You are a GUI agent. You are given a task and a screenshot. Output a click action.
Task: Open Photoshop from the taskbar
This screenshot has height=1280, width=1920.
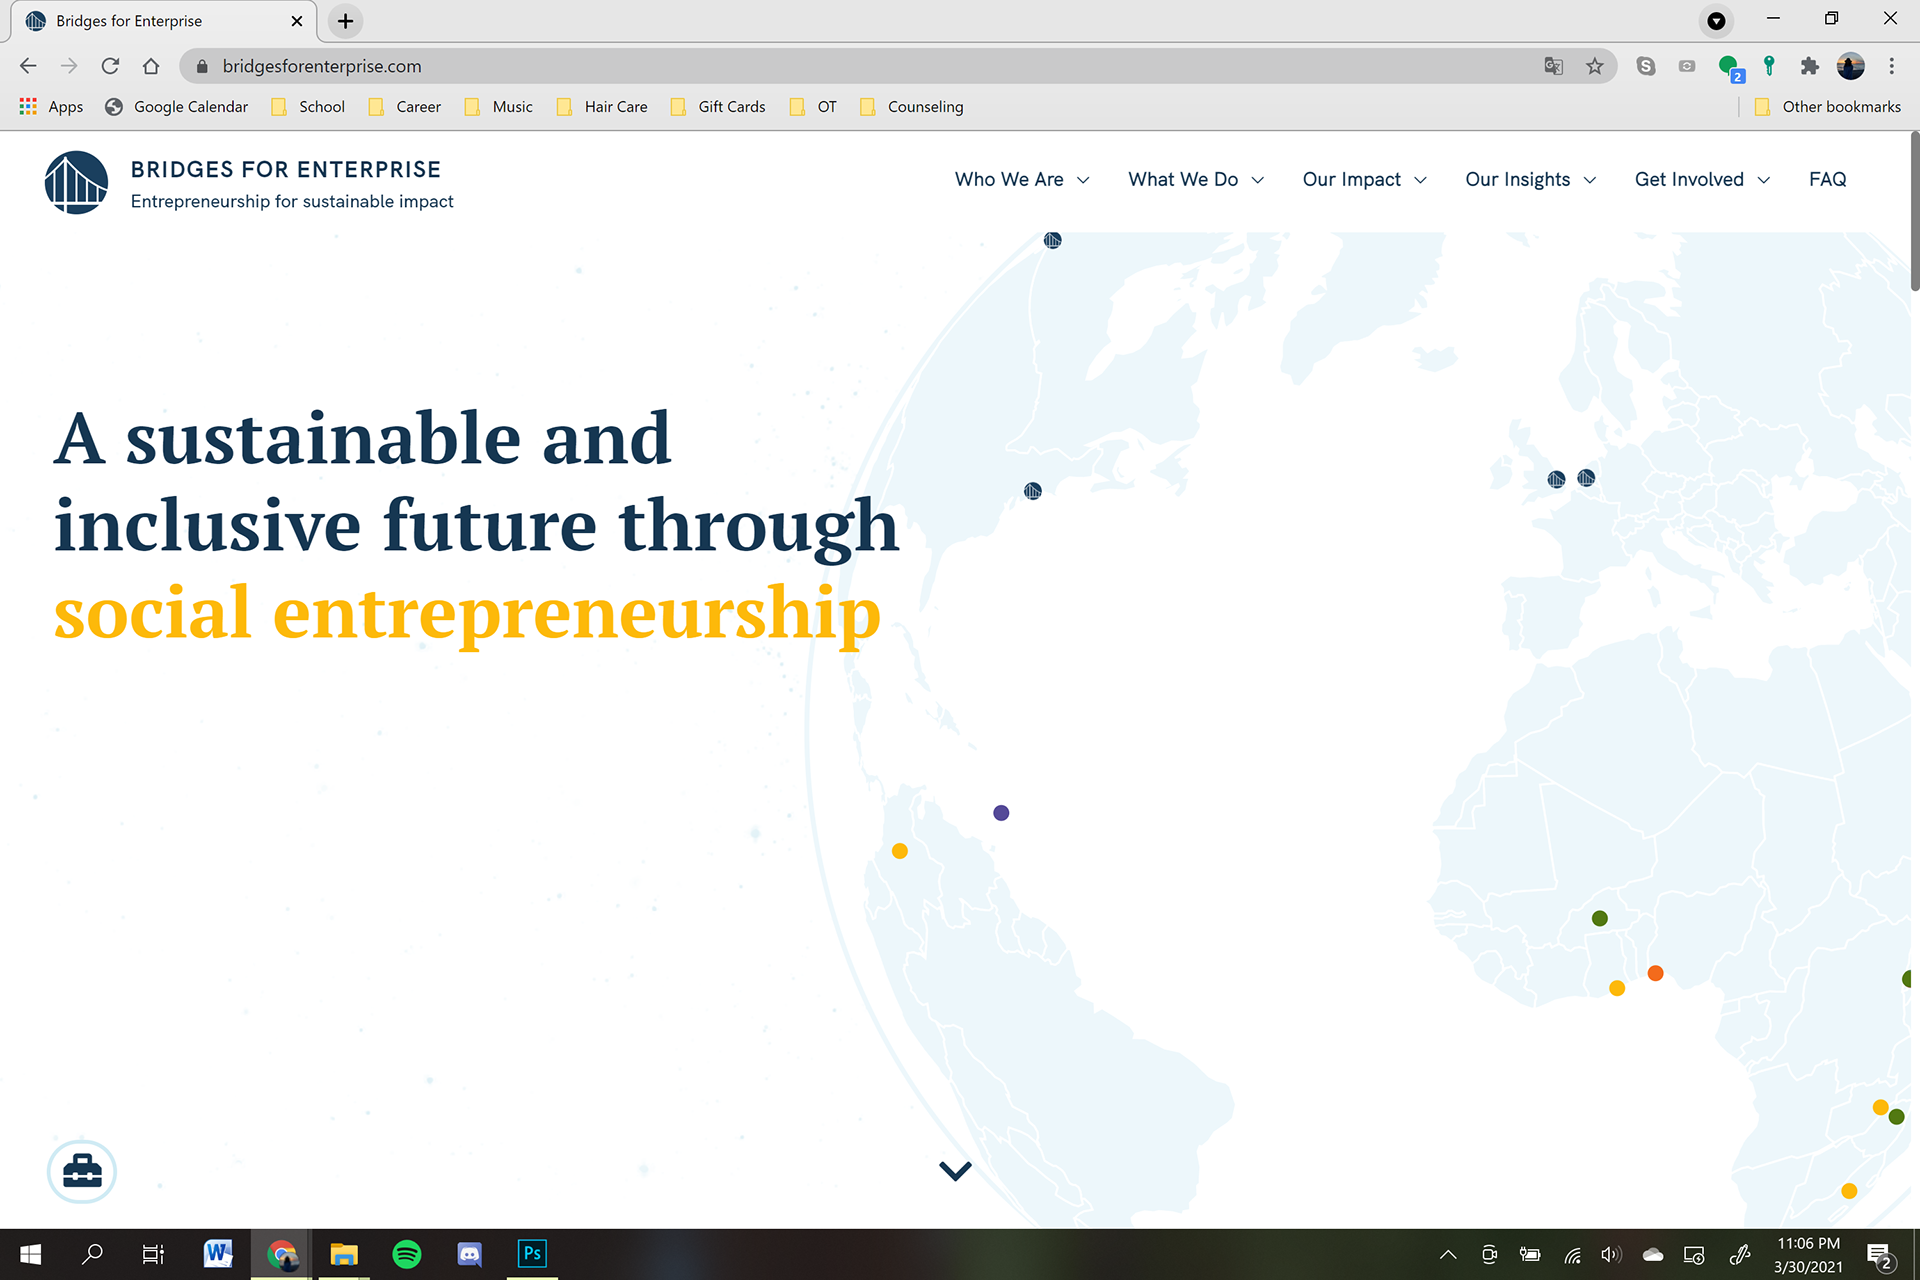point(532,1254)
